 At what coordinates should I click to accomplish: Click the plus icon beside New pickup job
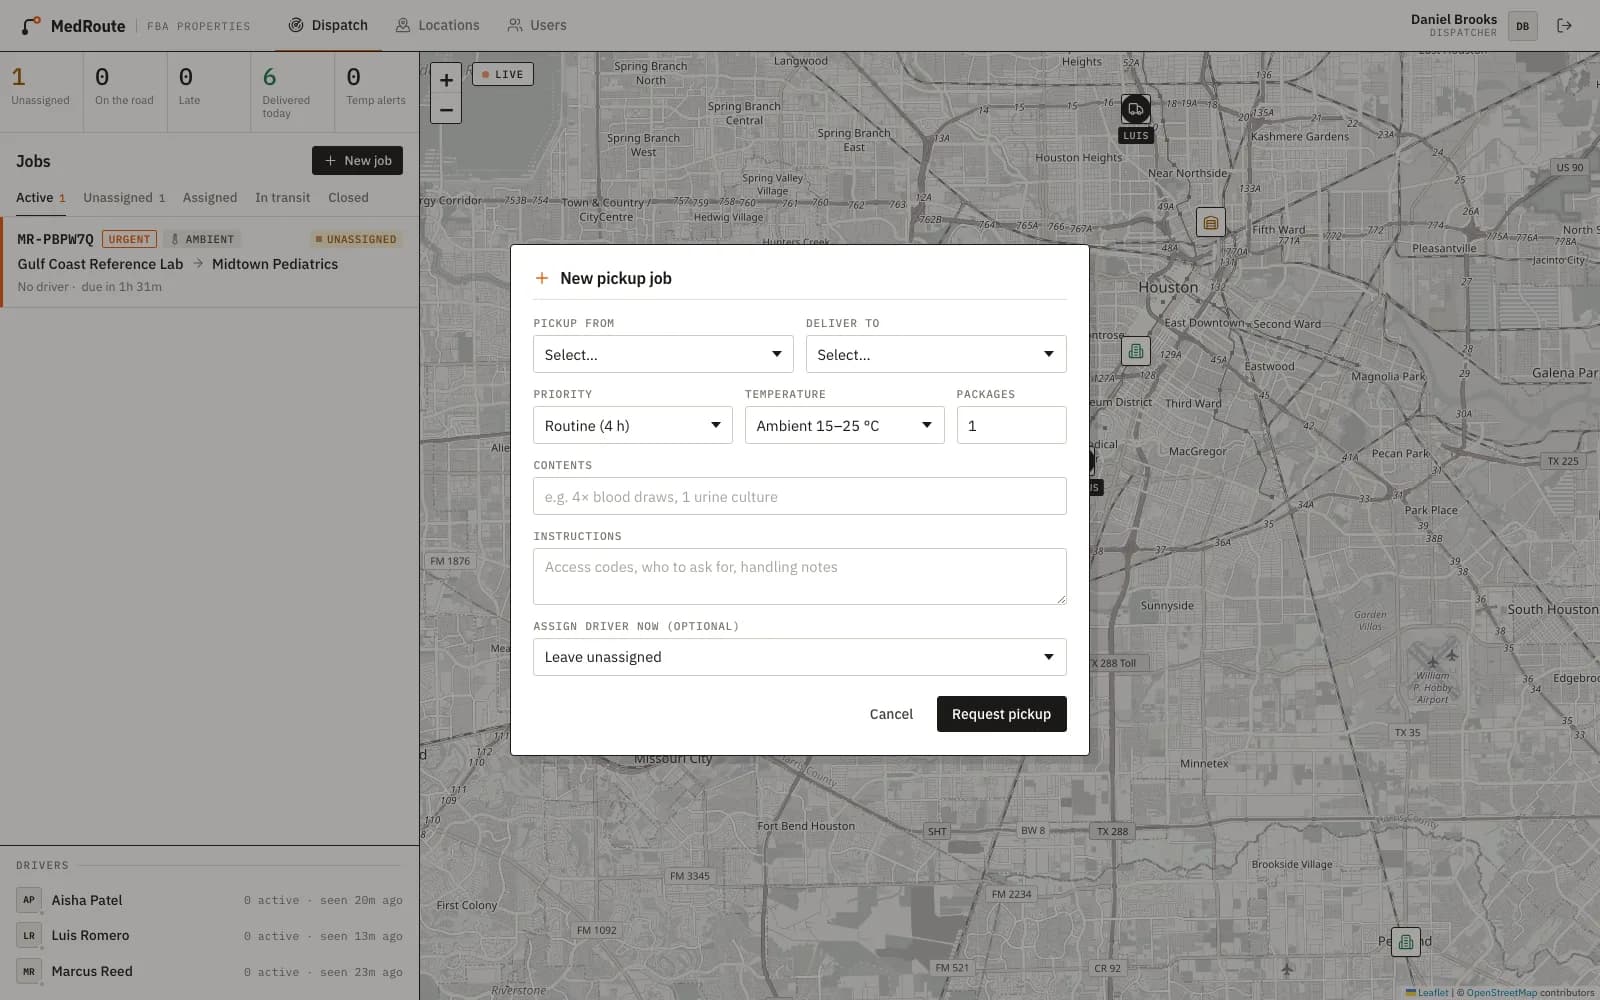pyautogui.click(x=542, y=278)
